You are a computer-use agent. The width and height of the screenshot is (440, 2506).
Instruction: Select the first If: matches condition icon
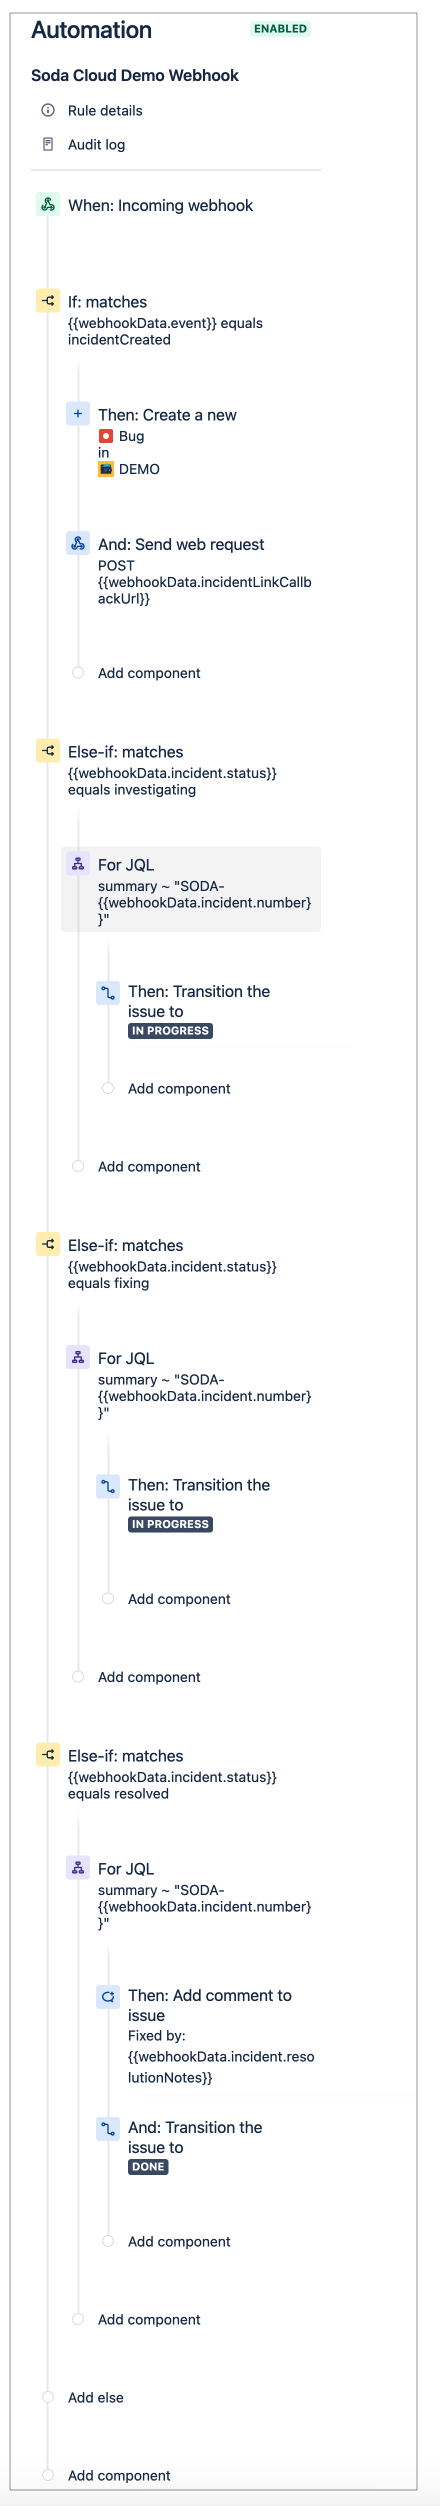click(x=47, y=301)
